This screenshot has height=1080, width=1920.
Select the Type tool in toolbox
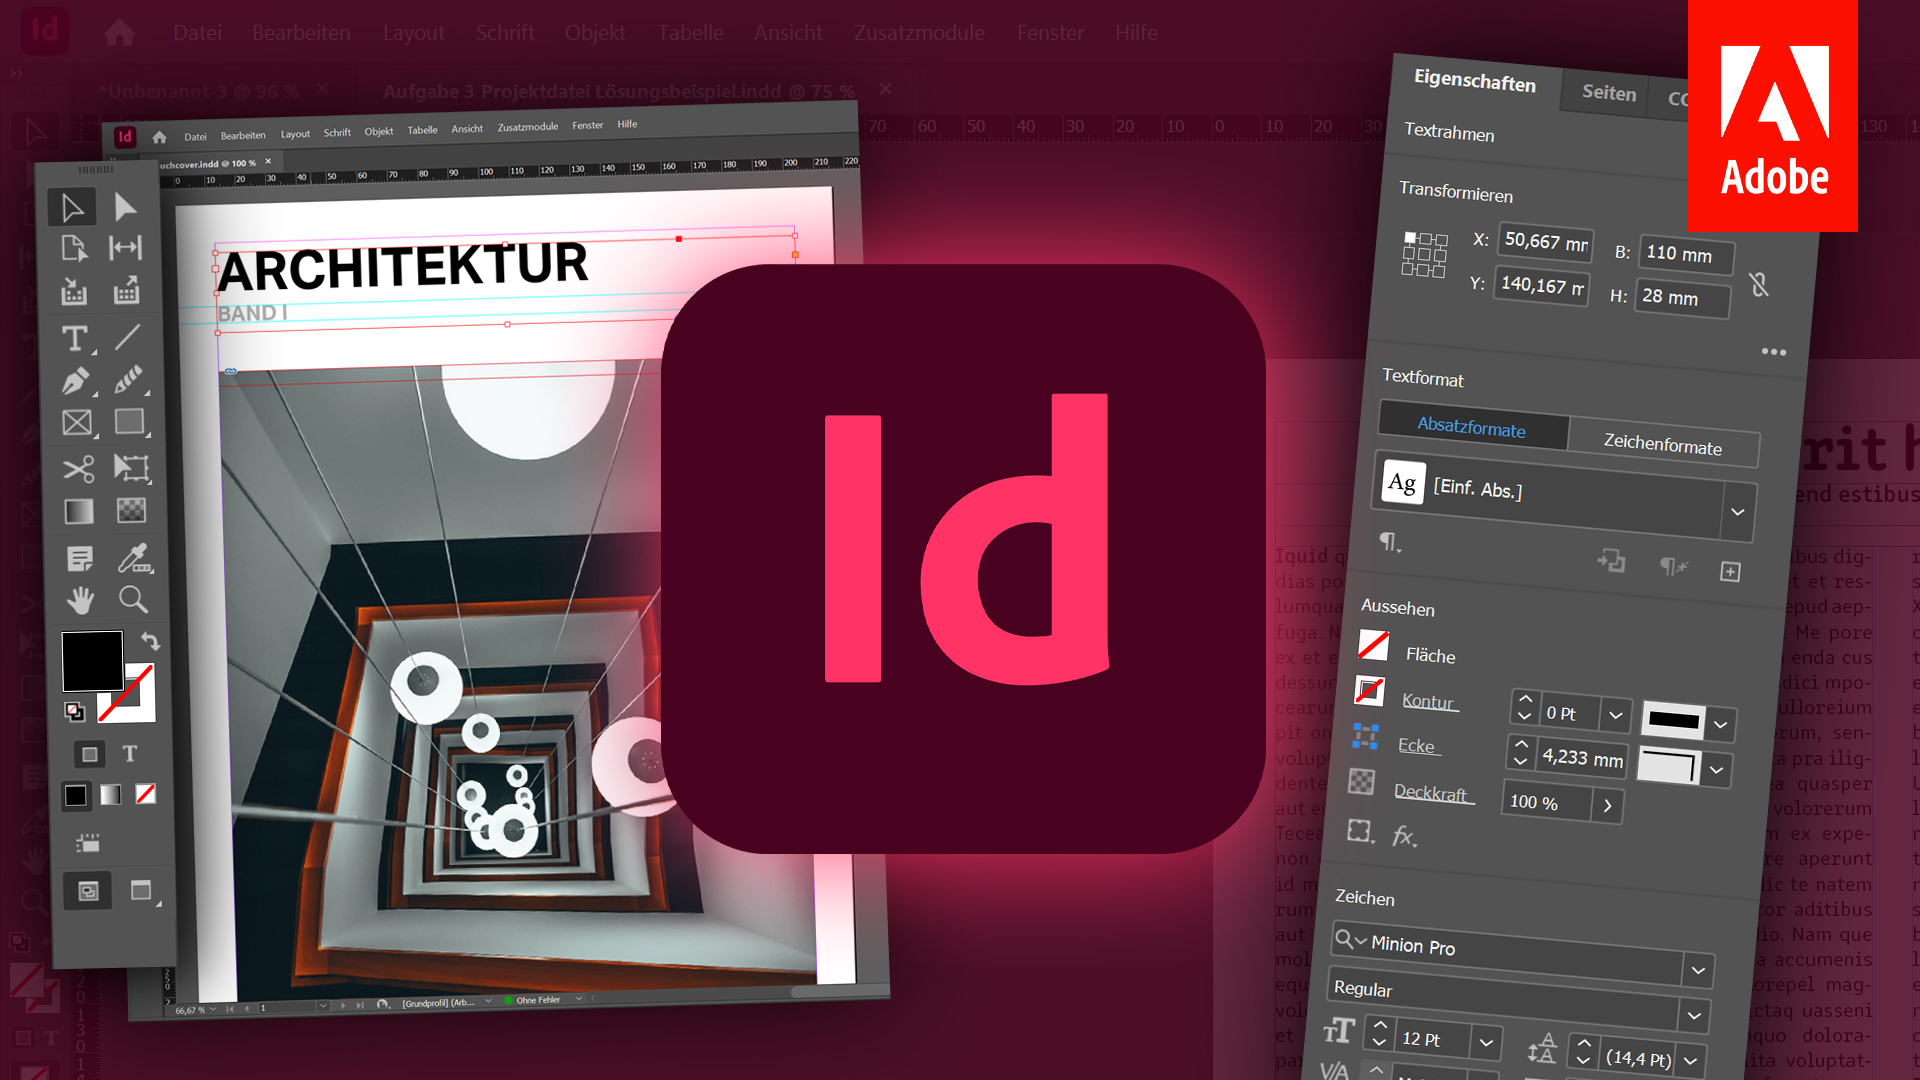pyautogui.click(x=74, y=339)
